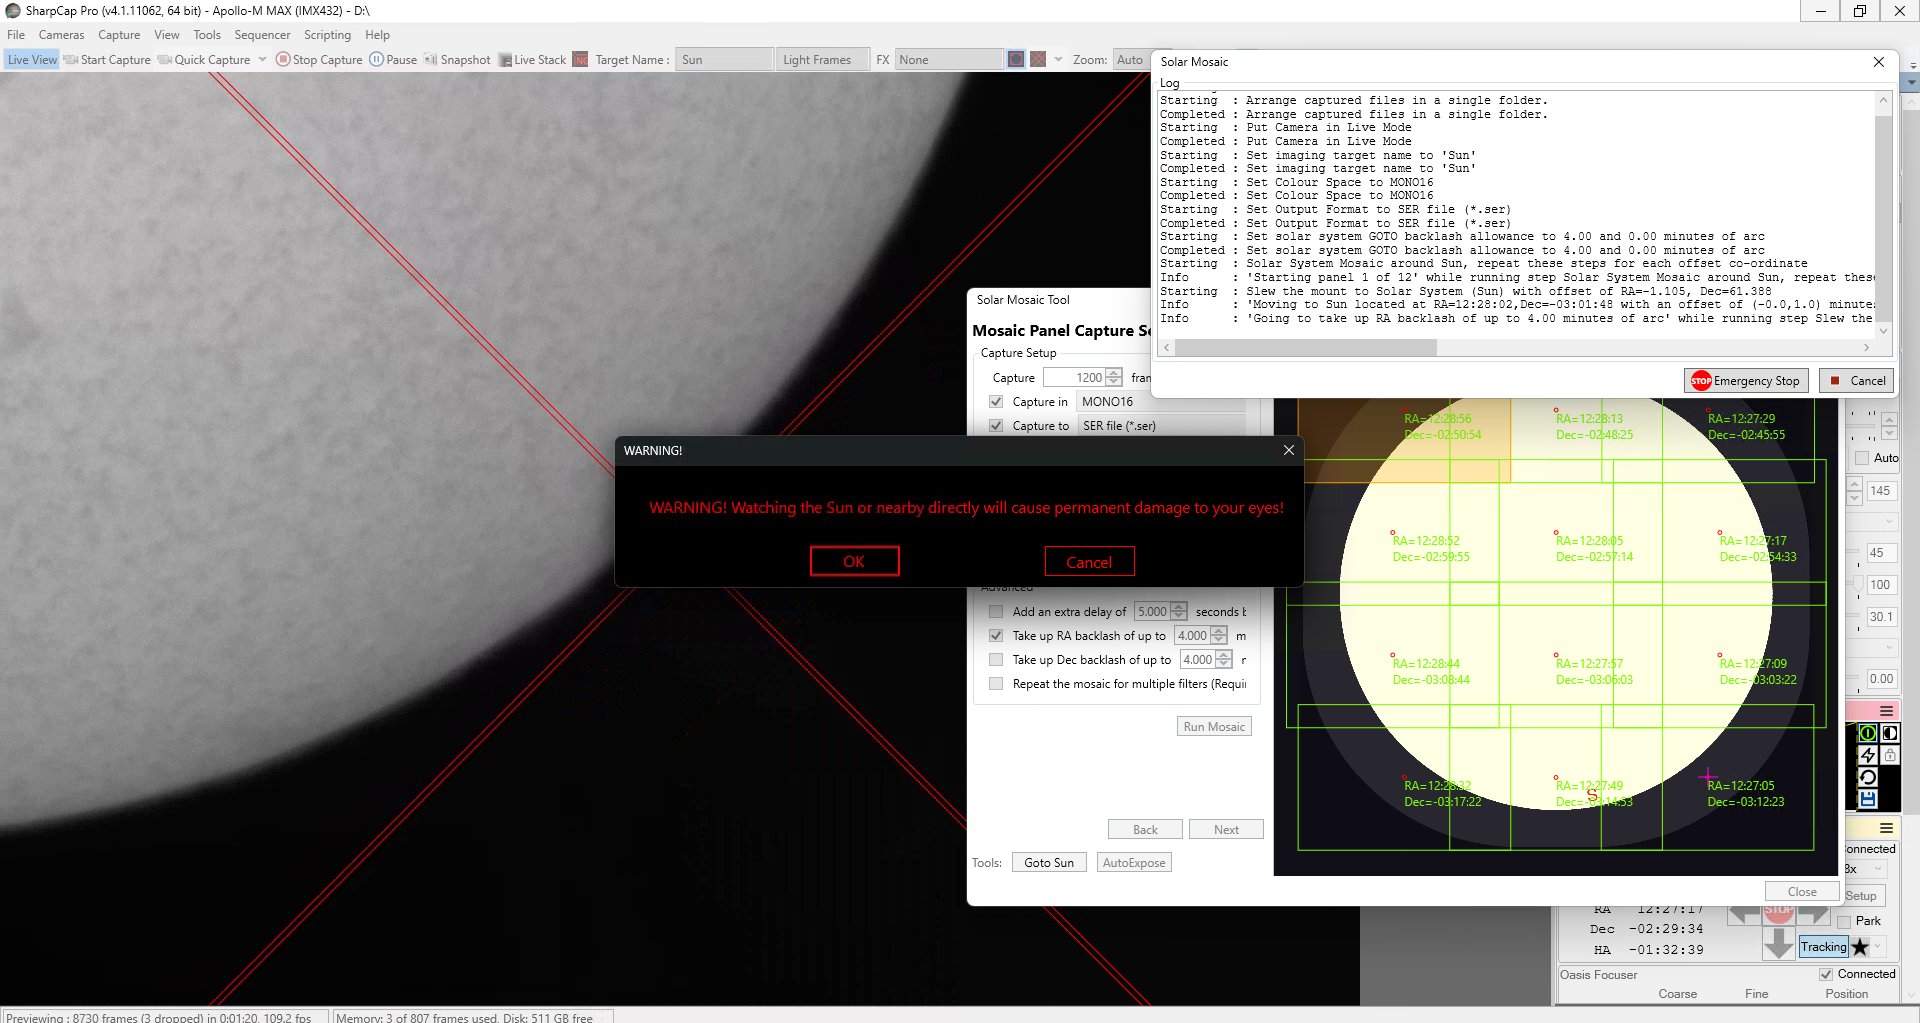
Task: Toggle Oasis Focuser Connected checkbox
Action: pyautogui.click(x=1826, y=974)
